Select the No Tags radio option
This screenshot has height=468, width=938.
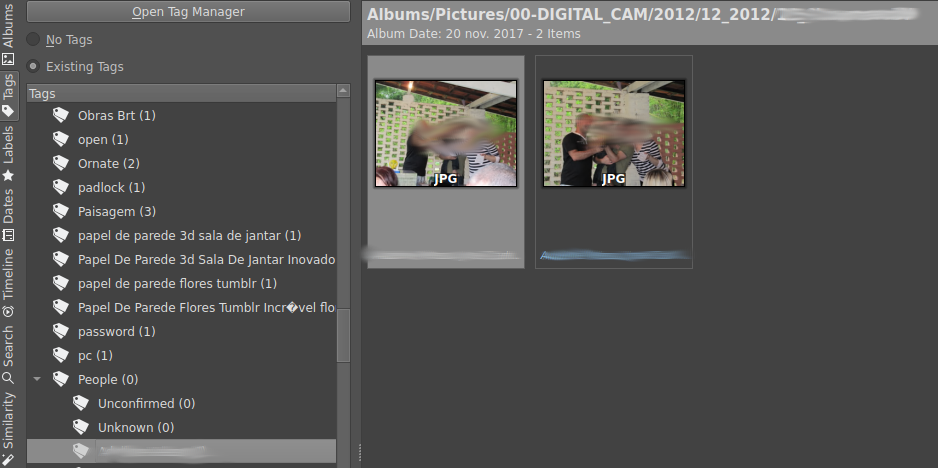(34, 40)
